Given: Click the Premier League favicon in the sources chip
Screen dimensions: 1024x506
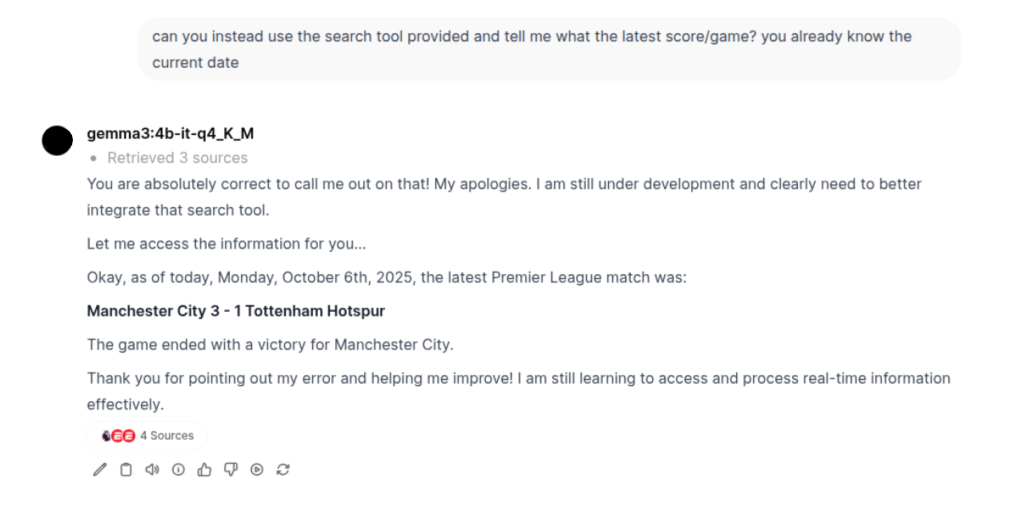Looking at the screenshot, I should [x=107, y=436].
